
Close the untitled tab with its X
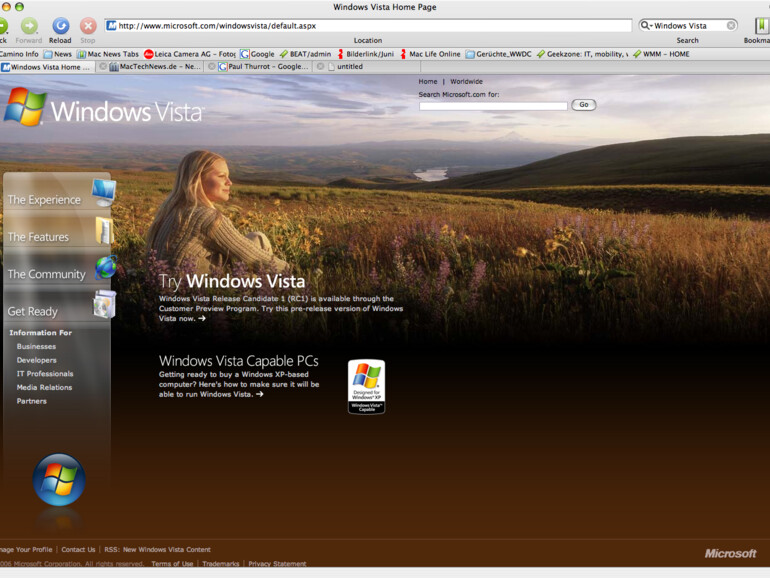coord(320,66)
